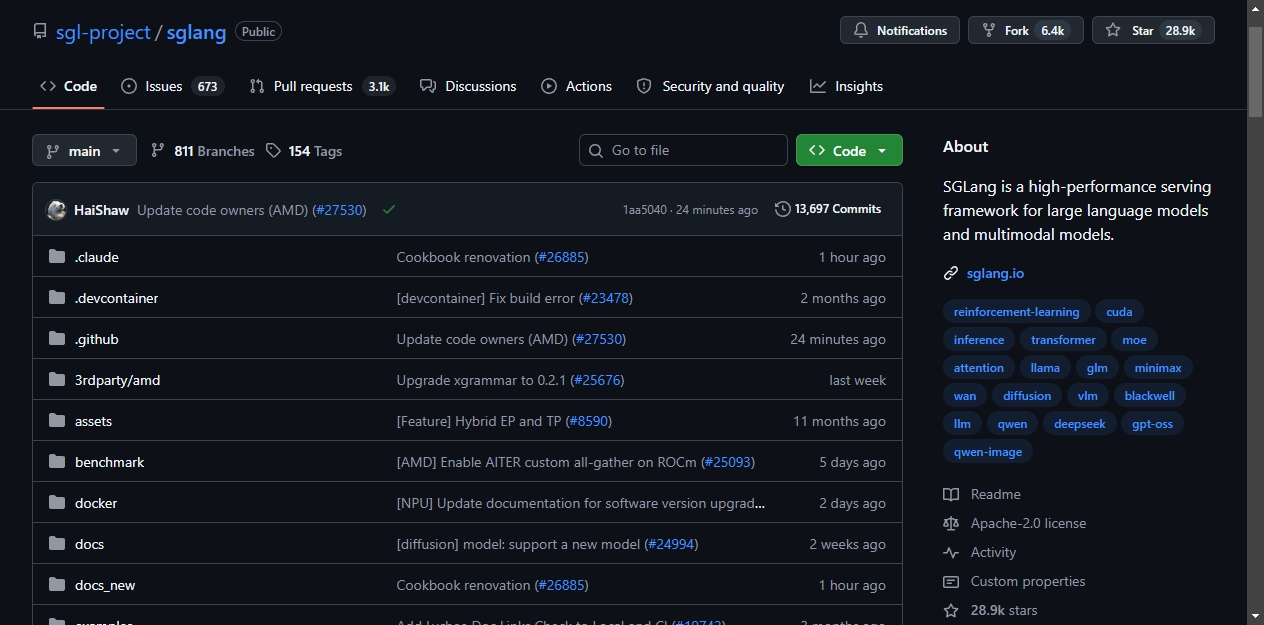The height and width of the screenshot is (625, 1264).
Task: Click the pulse icon beside Activity
Action: coord(951,552)
